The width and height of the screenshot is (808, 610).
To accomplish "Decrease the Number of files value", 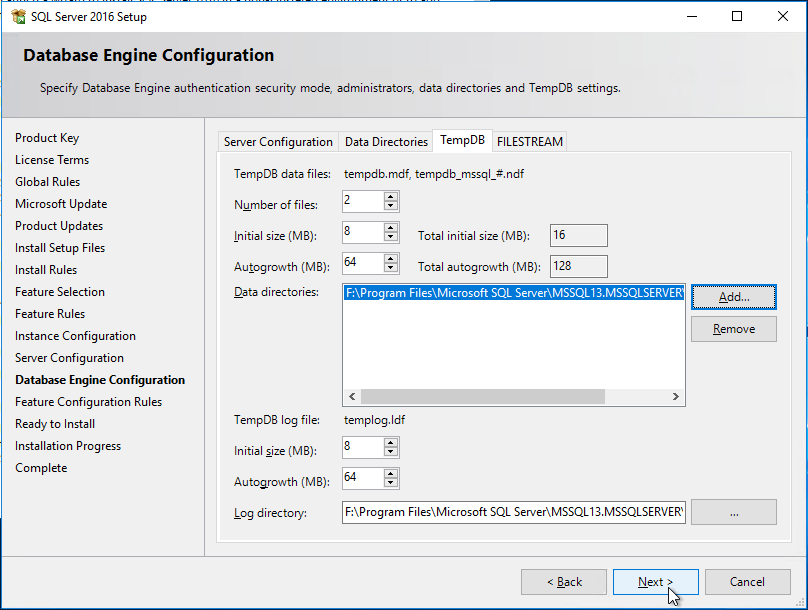I will point(391,206).
